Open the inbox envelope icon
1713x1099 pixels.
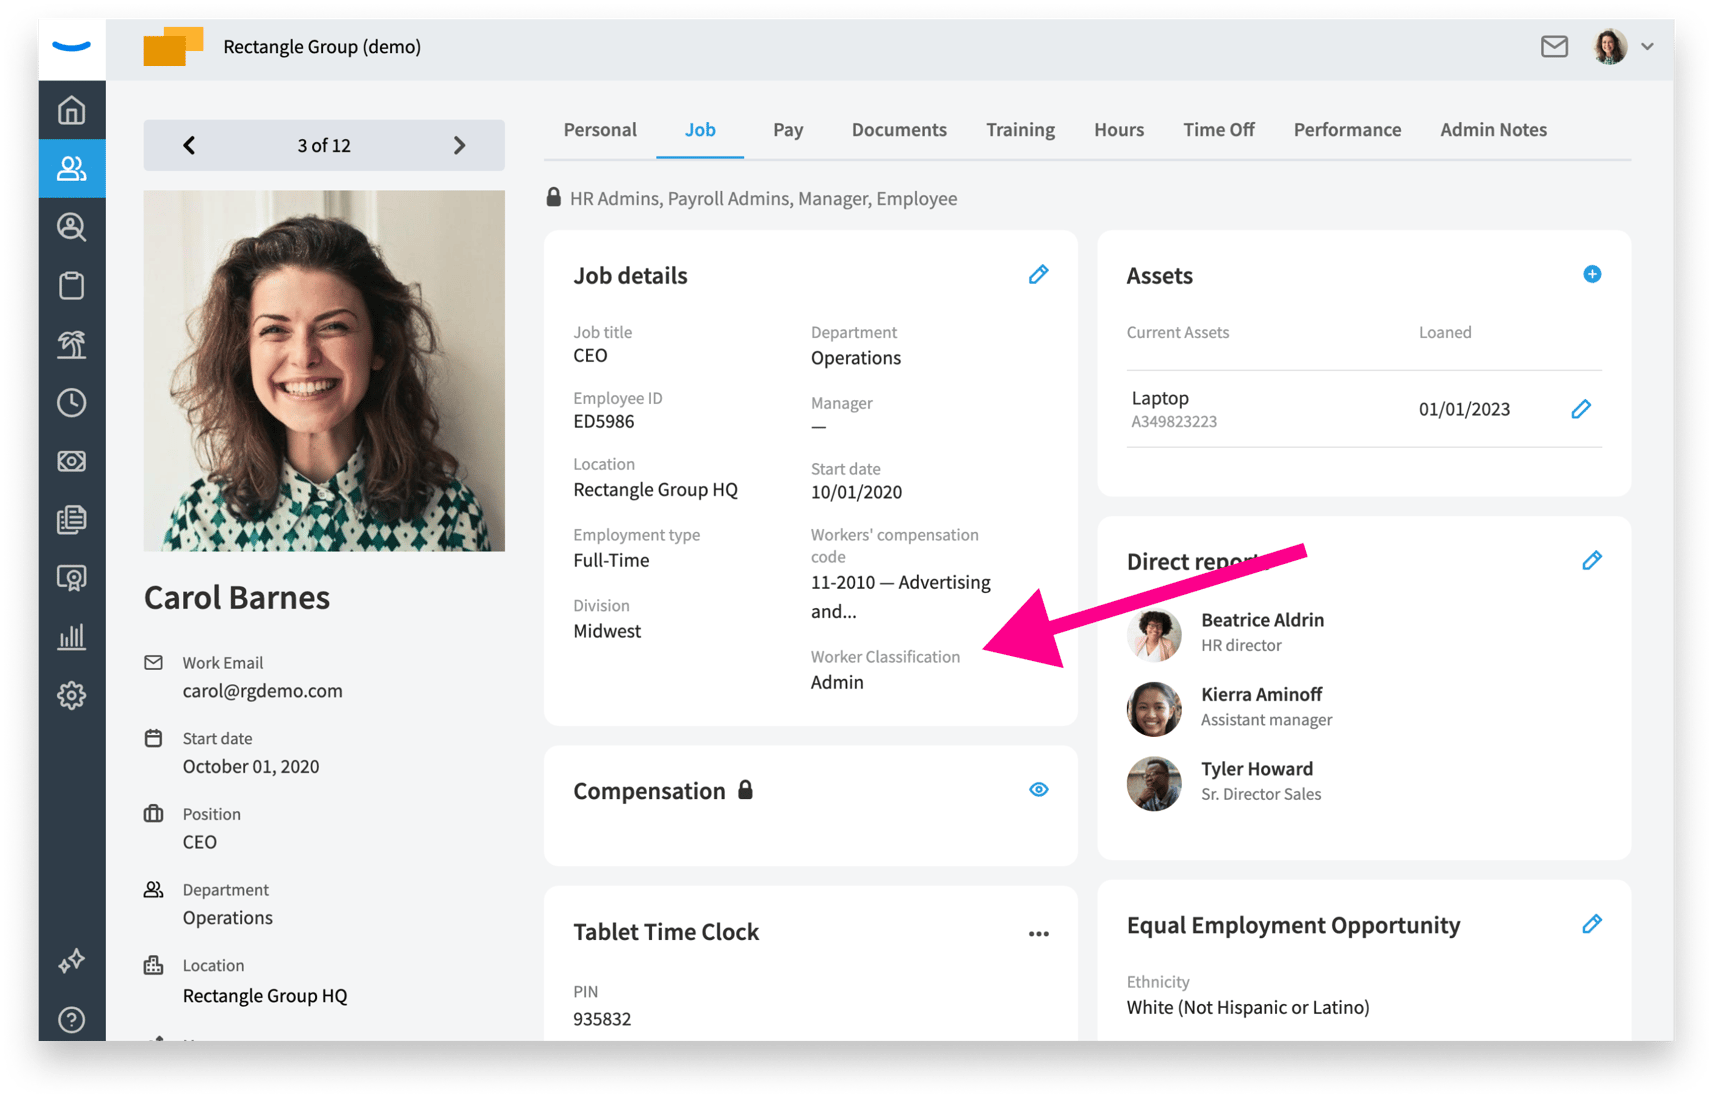1554,46
